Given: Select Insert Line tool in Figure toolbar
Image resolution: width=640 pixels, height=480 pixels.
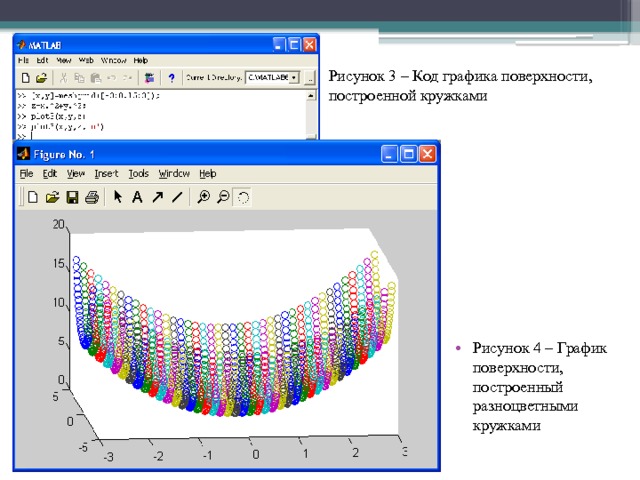Looking at the screenshot, I should [x=177, y=198].
